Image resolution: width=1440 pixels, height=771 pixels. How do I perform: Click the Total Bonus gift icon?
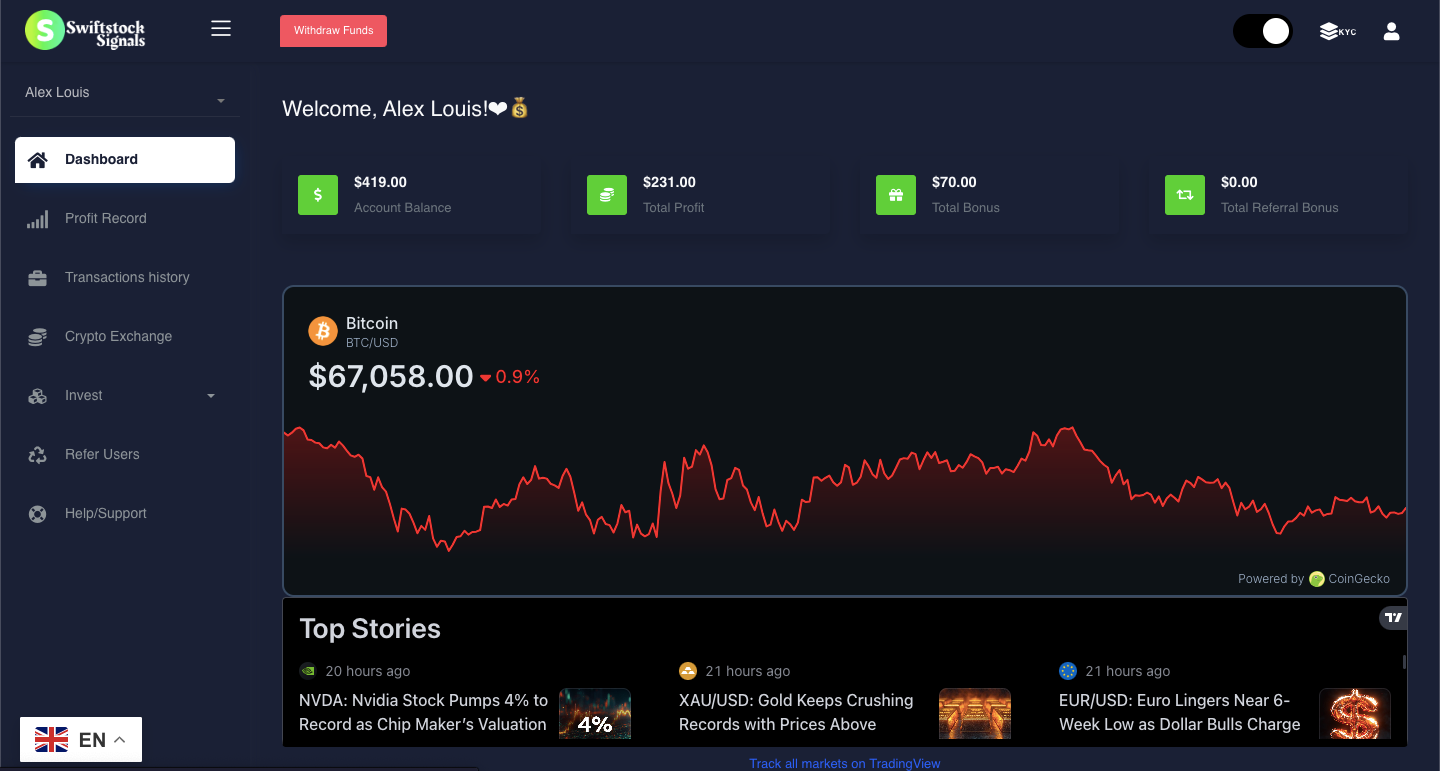point(896,195)
